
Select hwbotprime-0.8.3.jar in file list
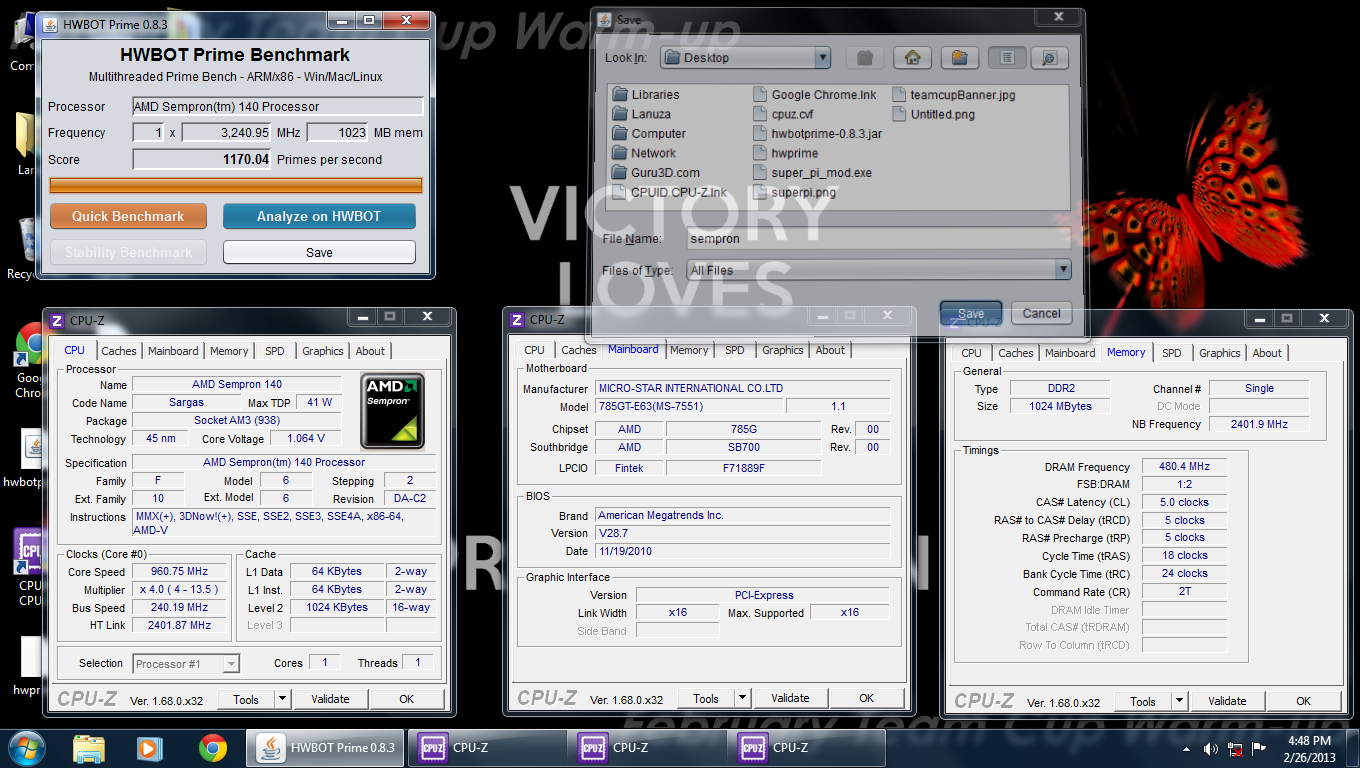(817, 134)
